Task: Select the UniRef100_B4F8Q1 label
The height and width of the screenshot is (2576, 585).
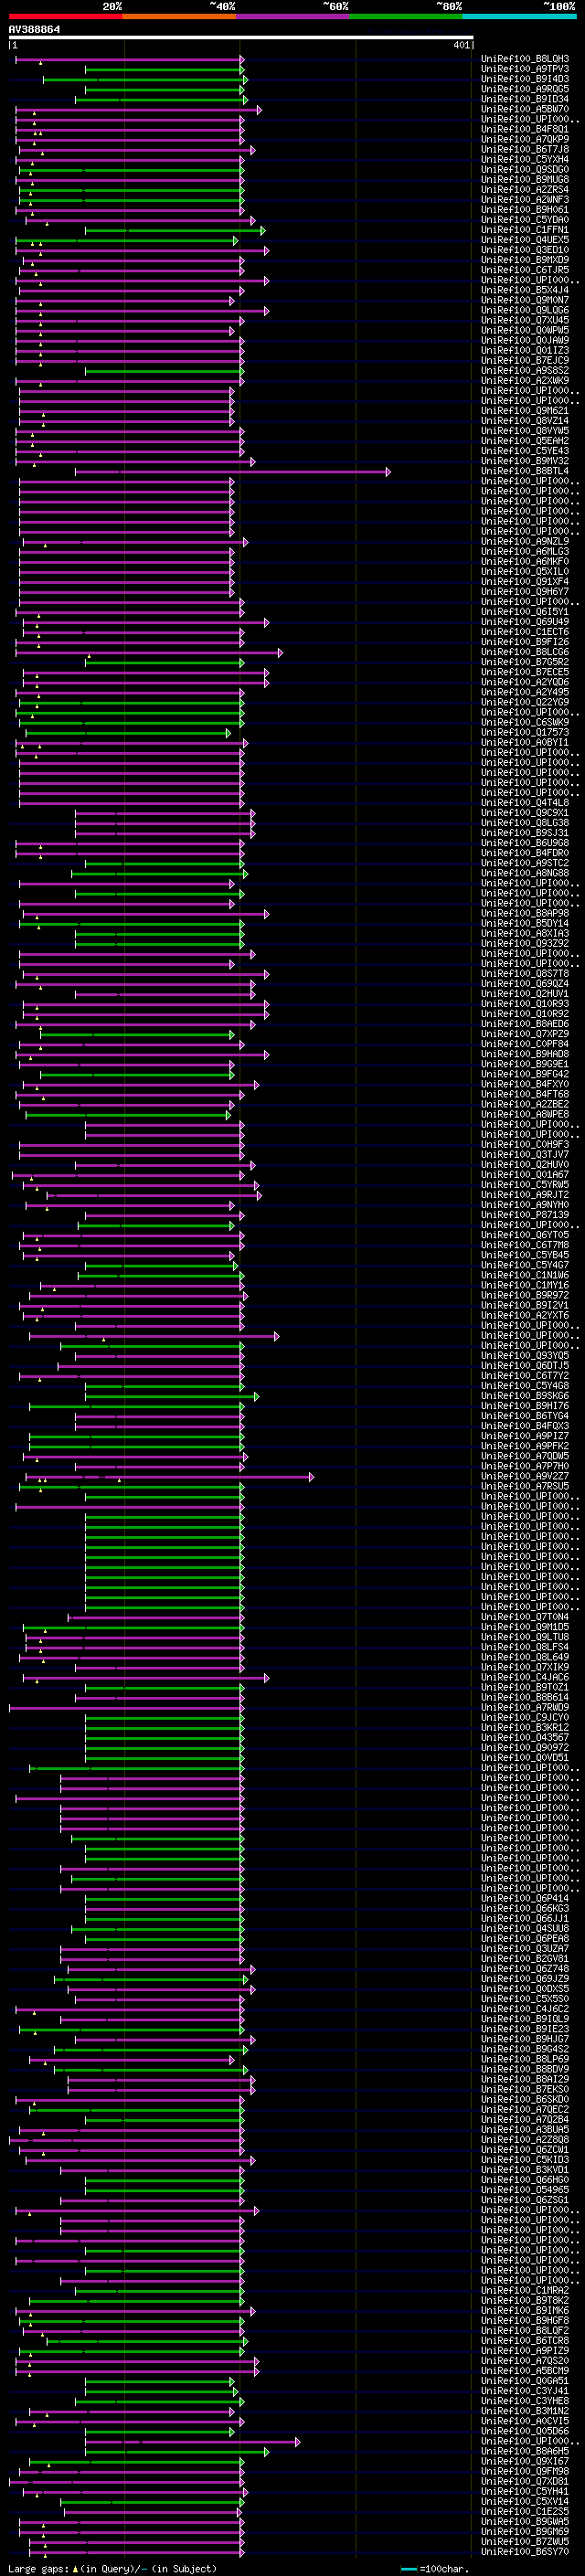Action: tap(524, 129)
